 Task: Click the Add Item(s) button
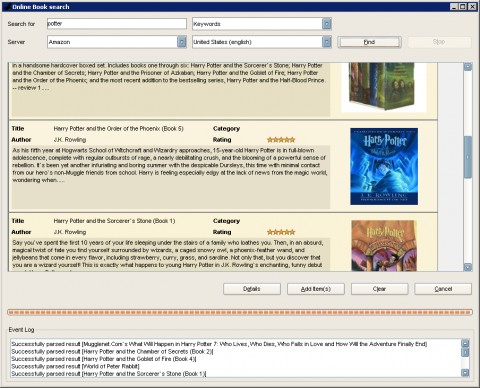tap(316, 289)
